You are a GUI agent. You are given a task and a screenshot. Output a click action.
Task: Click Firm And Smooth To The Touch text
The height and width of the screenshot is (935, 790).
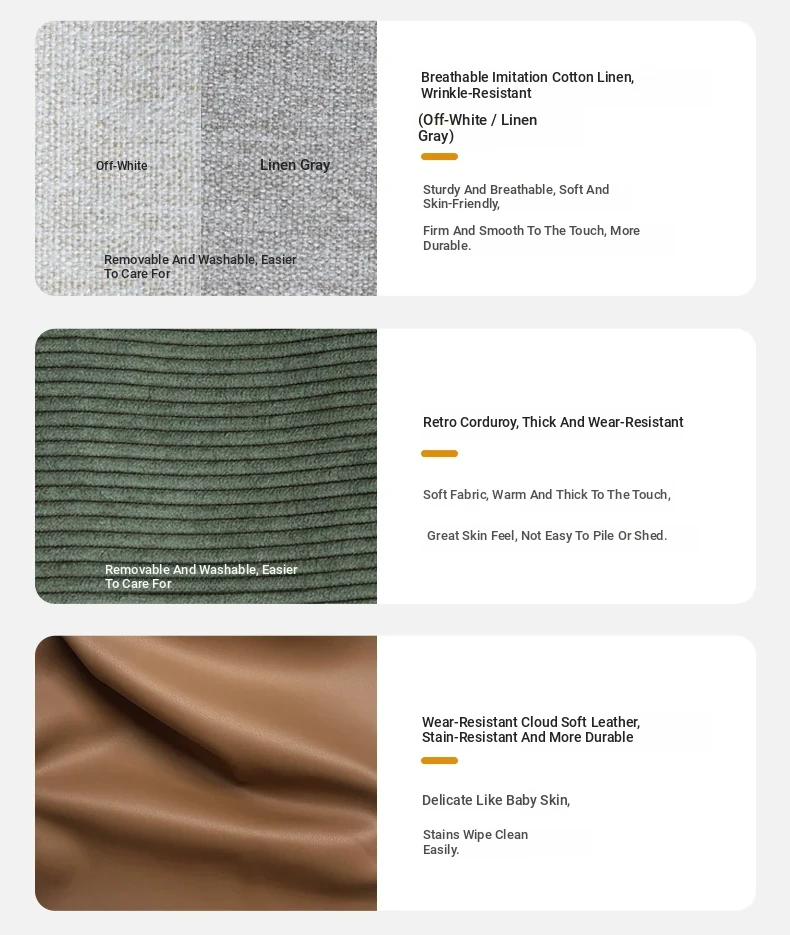[x=531, y=238]
